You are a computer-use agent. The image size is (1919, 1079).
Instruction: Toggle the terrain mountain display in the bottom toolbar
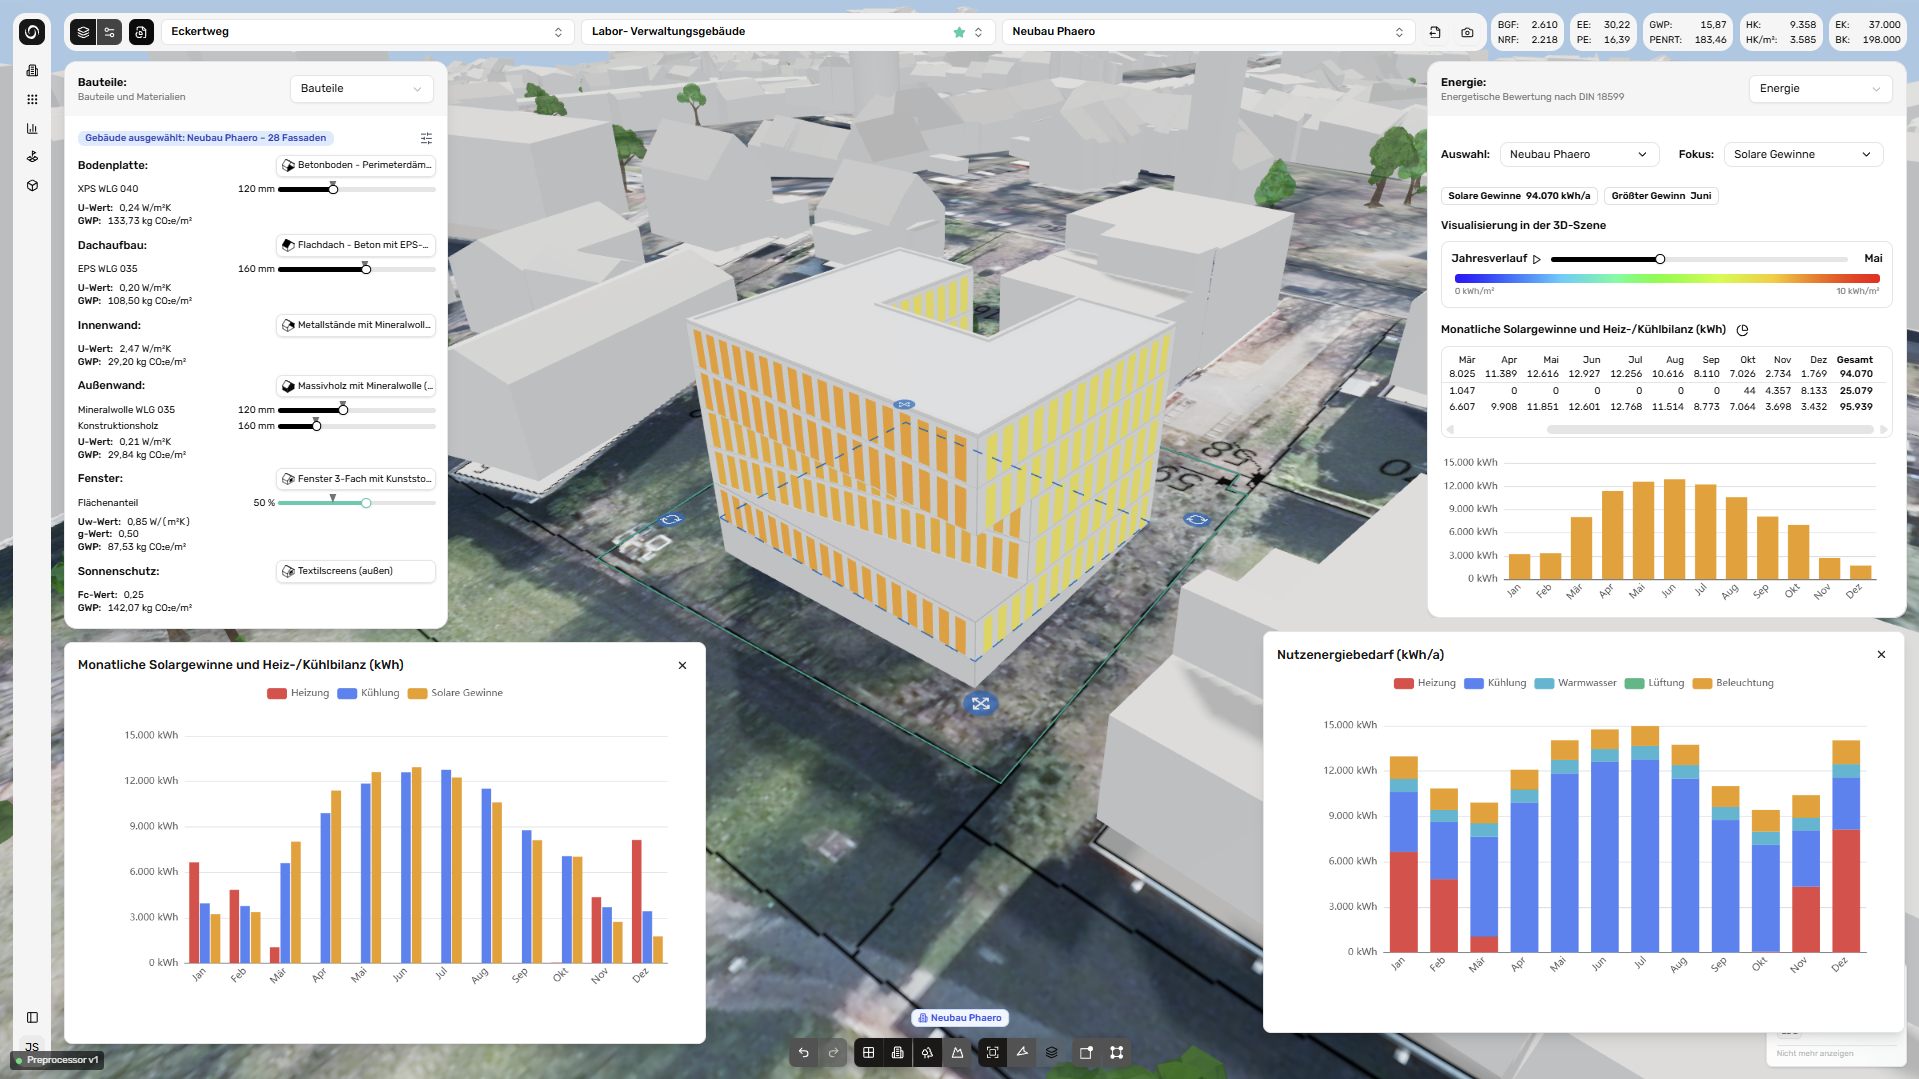pos(957,1052)
